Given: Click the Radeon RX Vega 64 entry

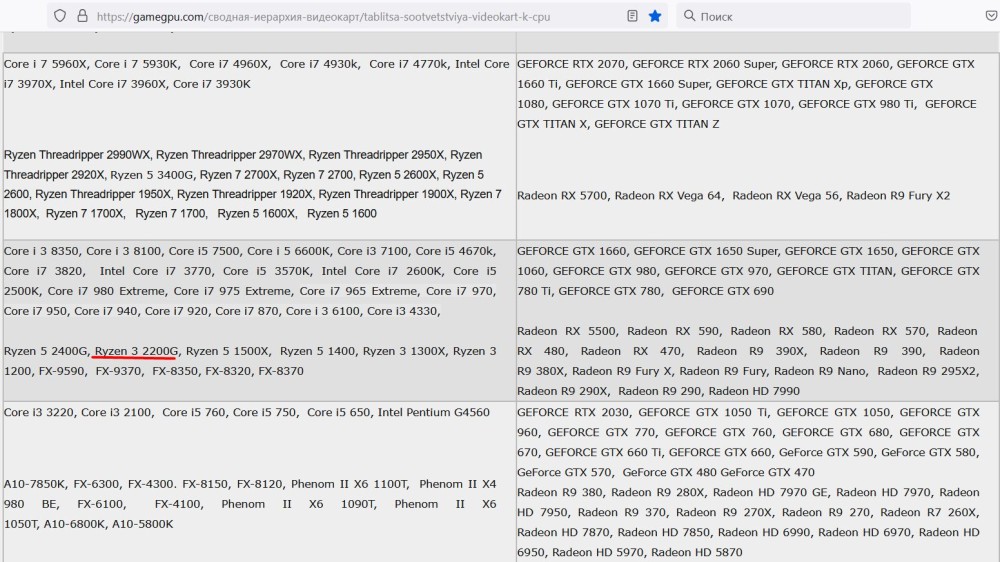Looking at the screenshot, I should (x=668, y=195).
